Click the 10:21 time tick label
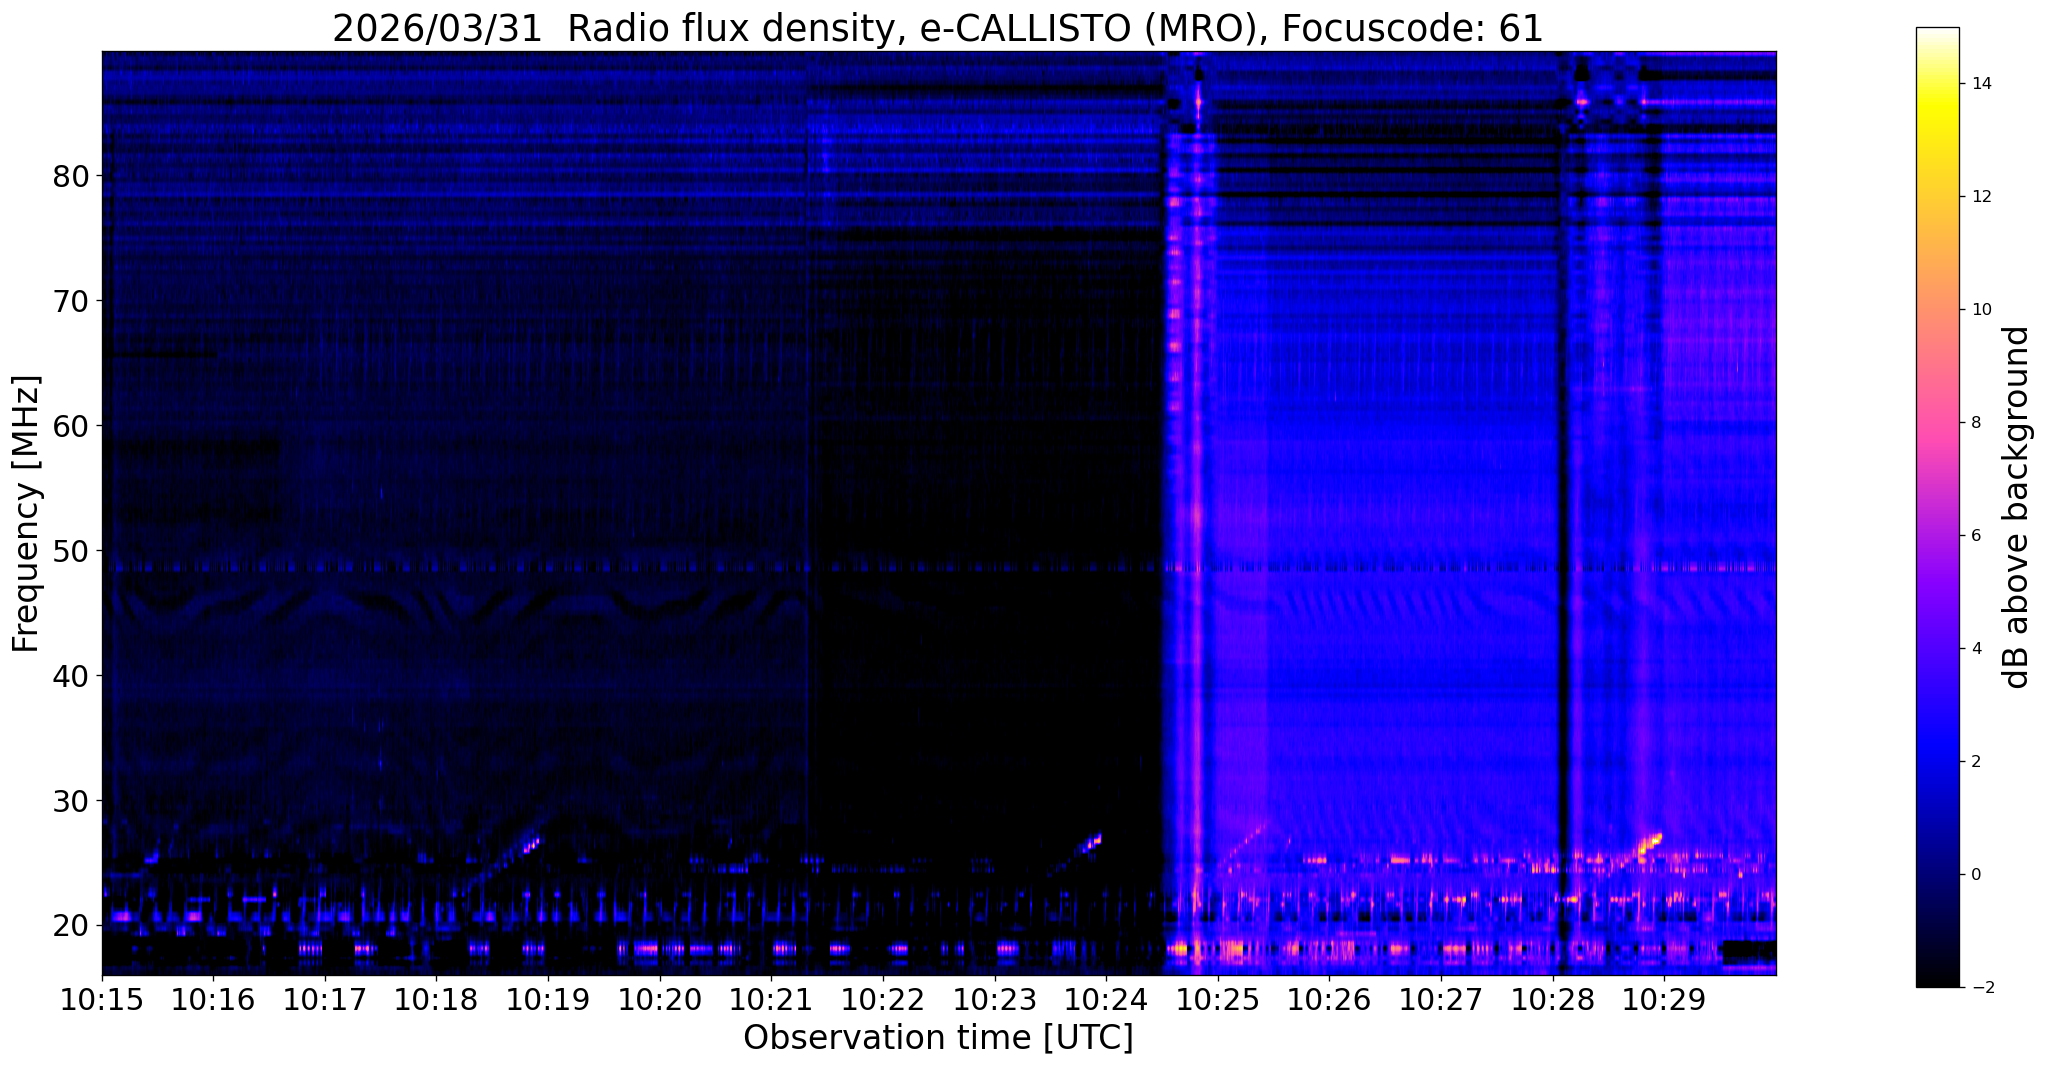The width and height of the screenshot is (2047, 1067). click(x=772, y=998)
